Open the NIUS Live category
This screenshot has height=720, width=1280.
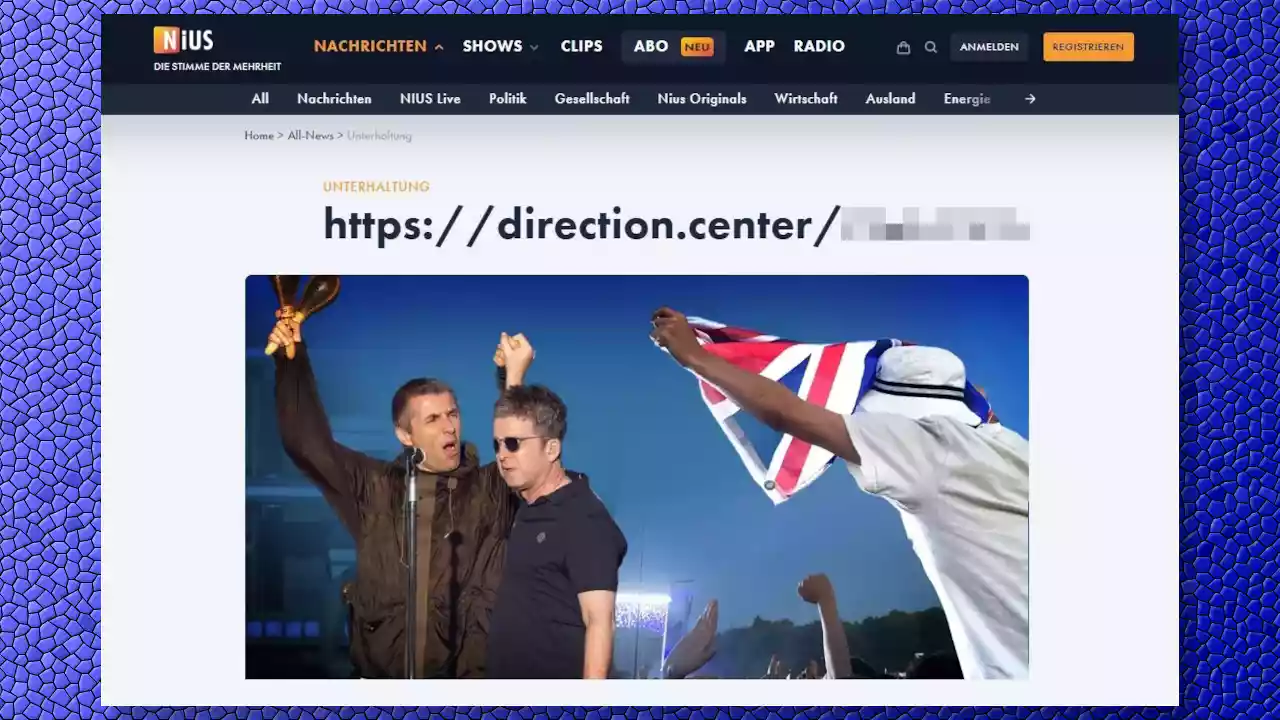[430, 99]
